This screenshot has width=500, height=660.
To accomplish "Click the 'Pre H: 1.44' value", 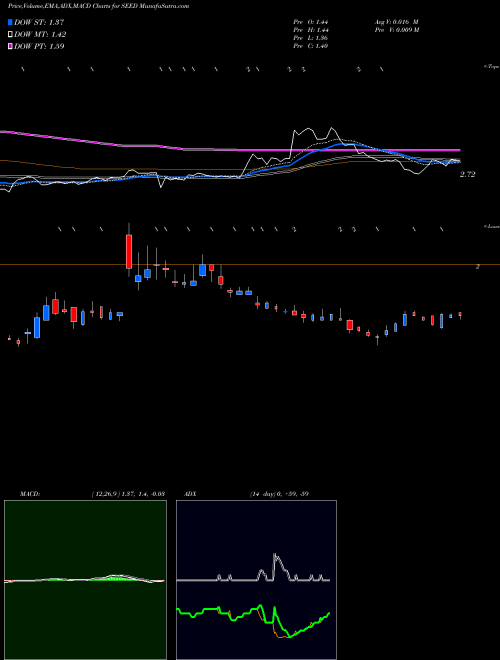I will pos(311,30).
